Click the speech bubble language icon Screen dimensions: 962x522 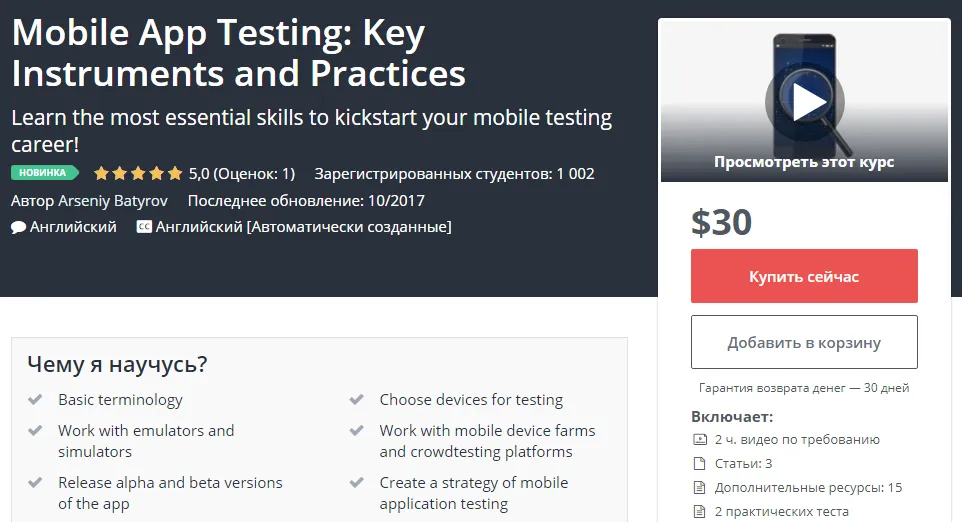pos(18,227)
